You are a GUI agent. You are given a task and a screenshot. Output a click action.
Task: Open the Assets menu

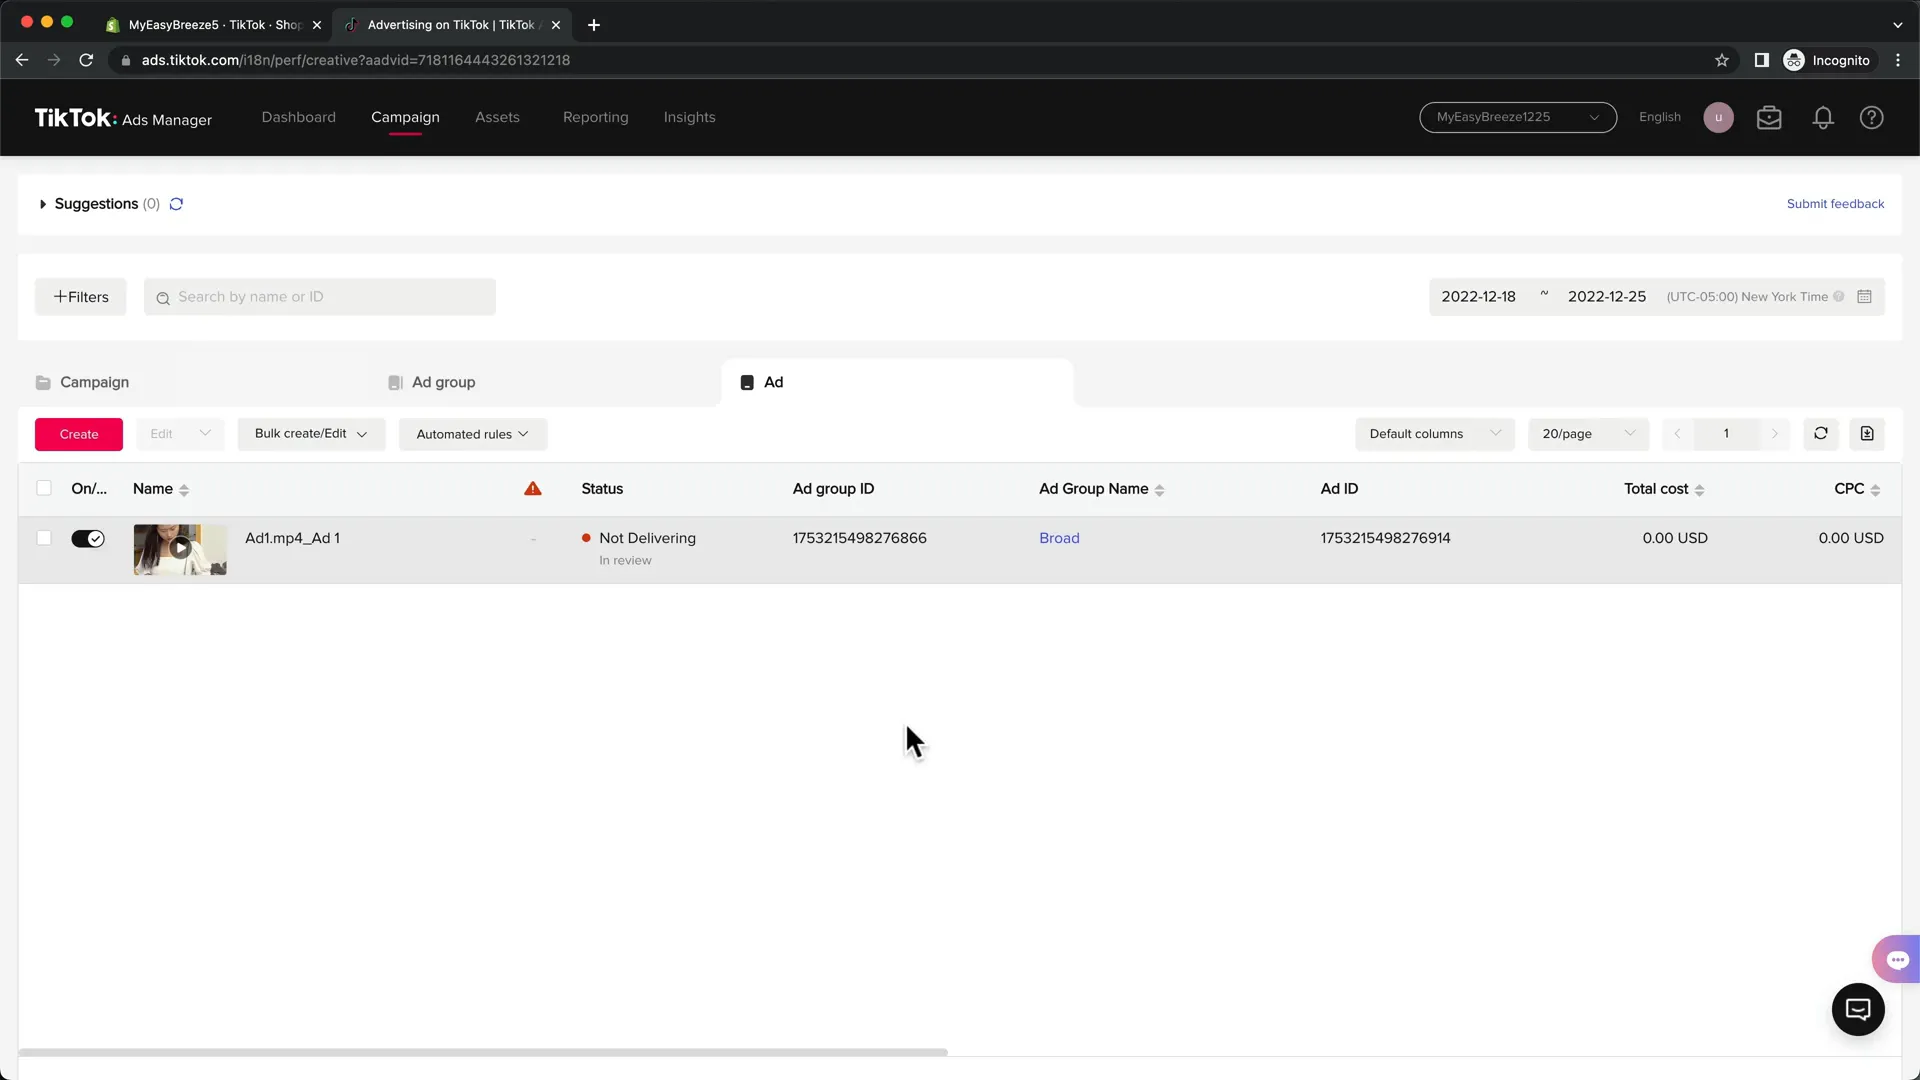(x=497, y=117)
